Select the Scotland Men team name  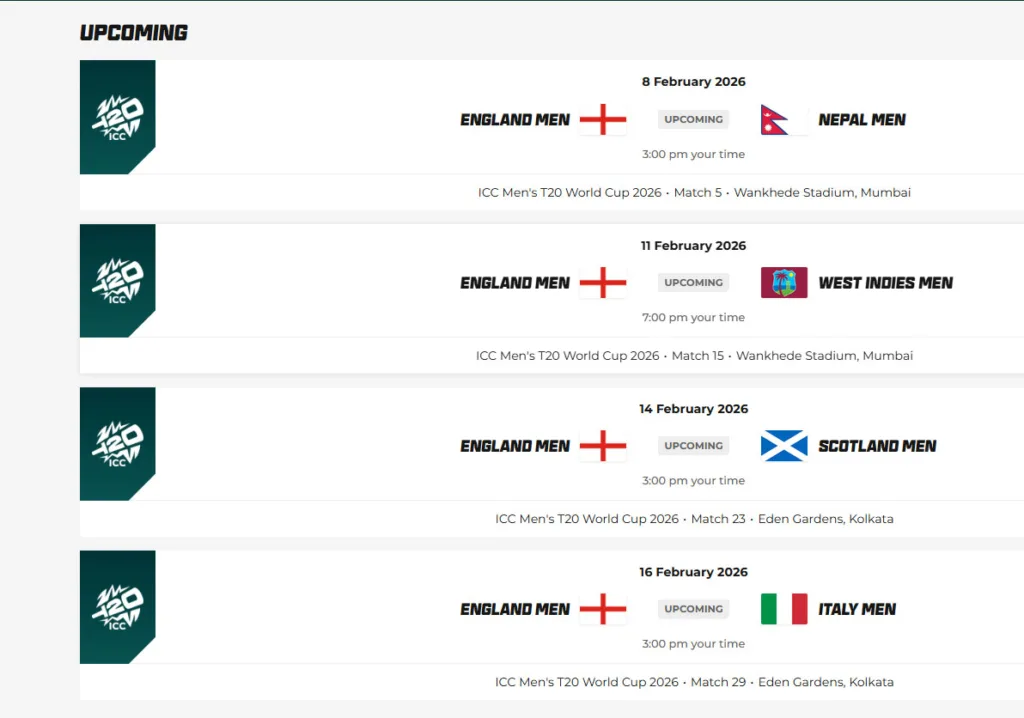click(877, 446)
